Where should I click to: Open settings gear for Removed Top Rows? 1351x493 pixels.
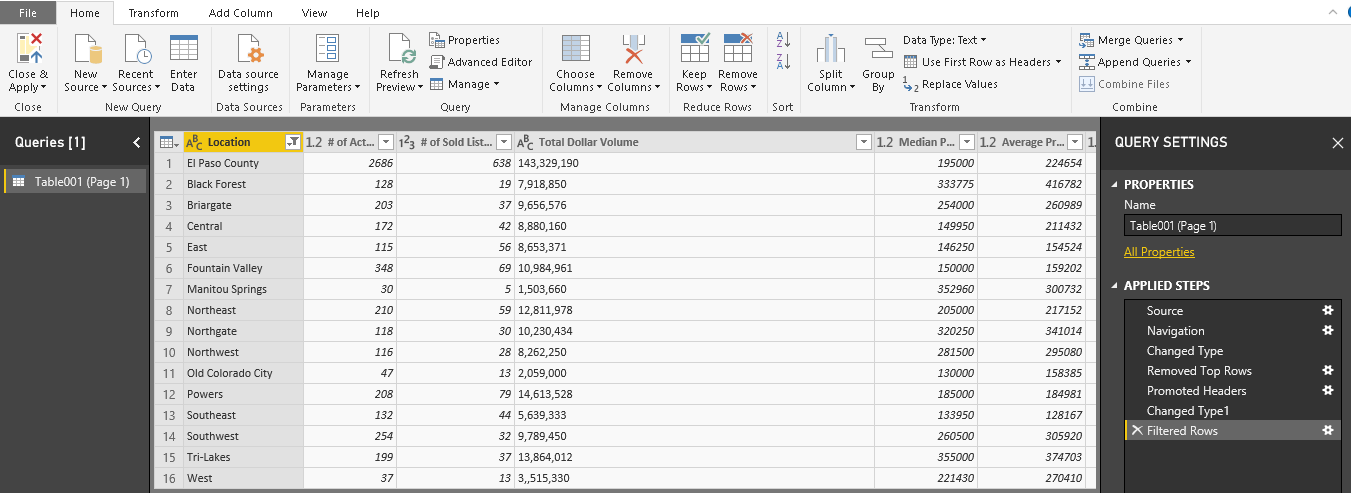click(x=1328, y=371)
